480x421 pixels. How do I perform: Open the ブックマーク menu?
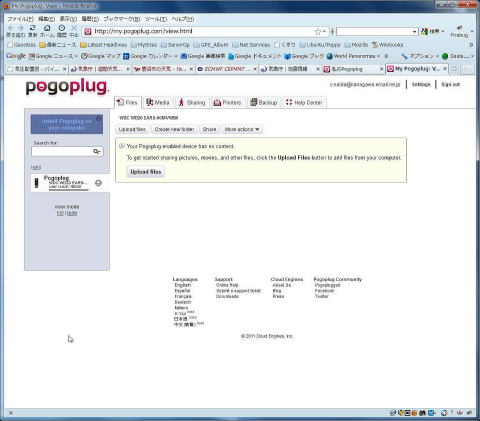pyautogui.click(x=121, y=19)
